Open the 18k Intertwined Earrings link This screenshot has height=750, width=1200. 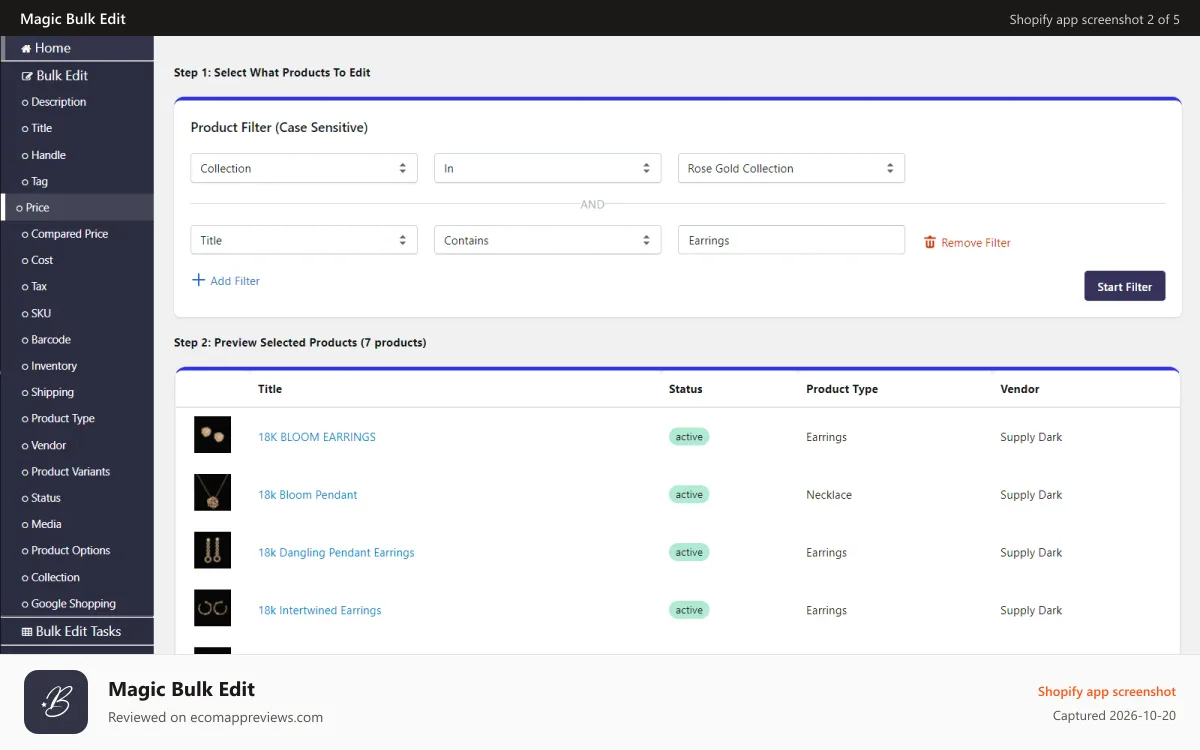tap(320, 611)
